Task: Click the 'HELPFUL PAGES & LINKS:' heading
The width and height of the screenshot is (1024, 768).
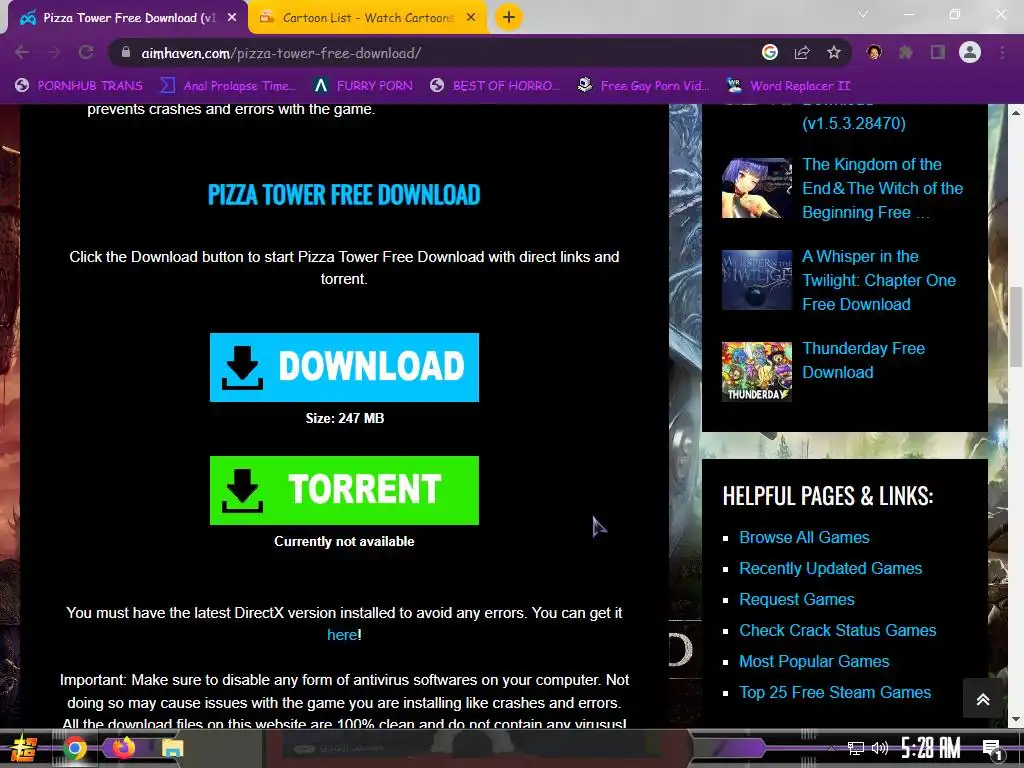Action: (x=827, y=496)
